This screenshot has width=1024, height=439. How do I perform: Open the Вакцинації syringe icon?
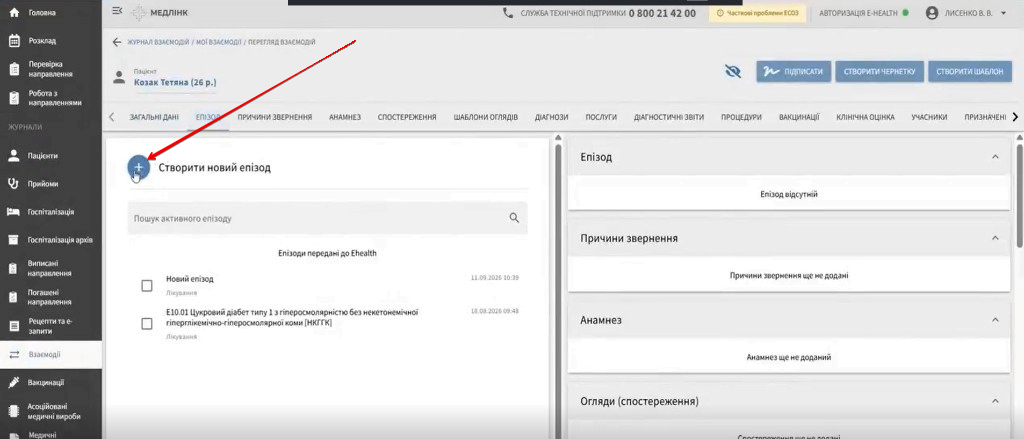(x=14, y=382)
